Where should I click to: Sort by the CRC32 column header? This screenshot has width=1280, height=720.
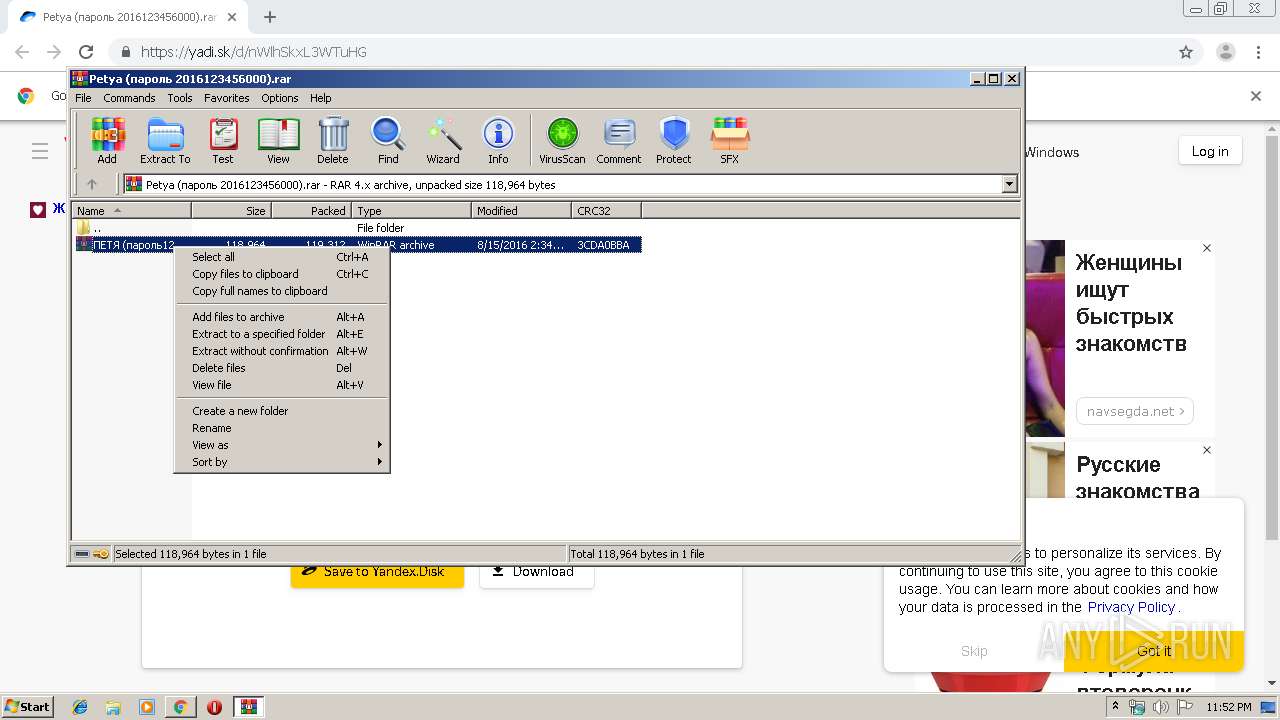[606, 210]
